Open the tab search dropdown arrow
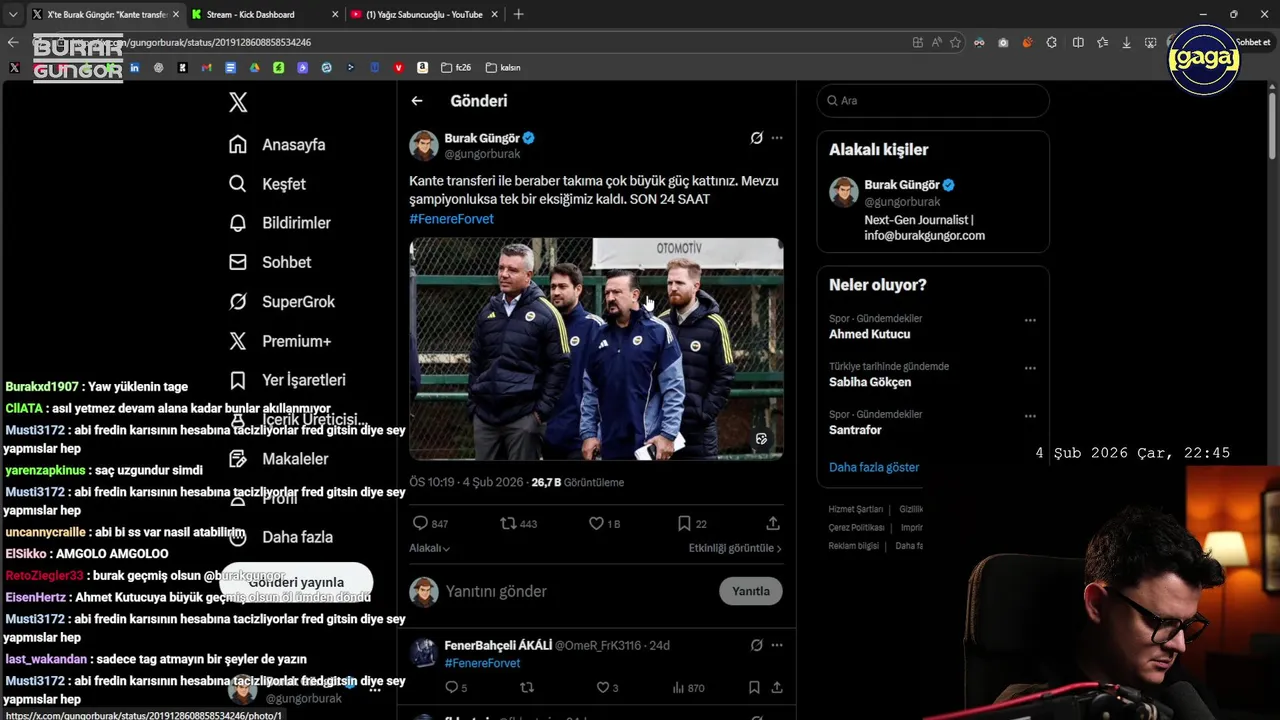Screen dimensions: 1280x720 click(x=13, y=14)
